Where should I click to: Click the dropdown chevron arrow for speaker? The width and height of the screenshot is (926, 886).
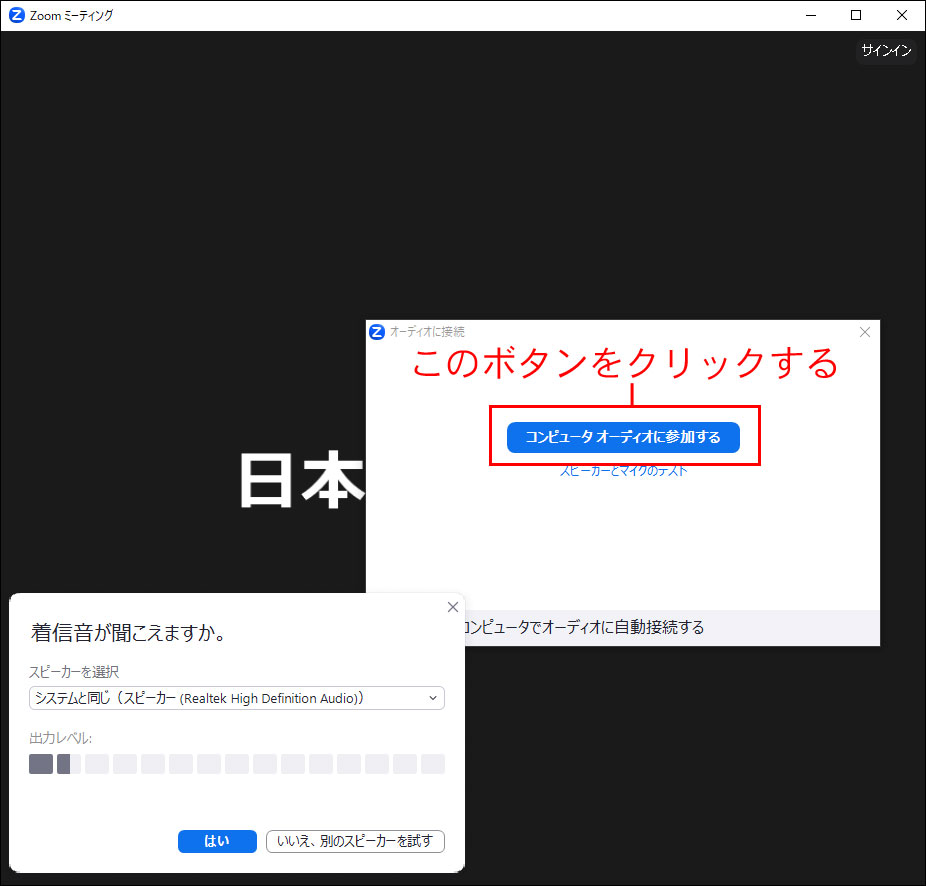(x=433, y=698)
